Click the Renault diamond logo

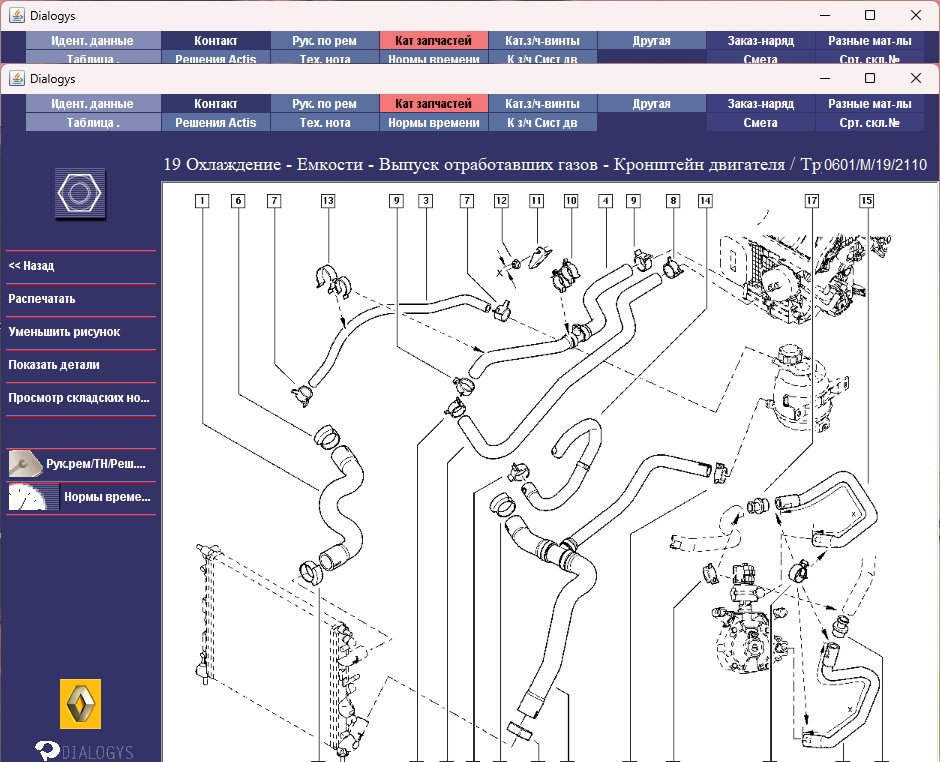coord(81,705)
